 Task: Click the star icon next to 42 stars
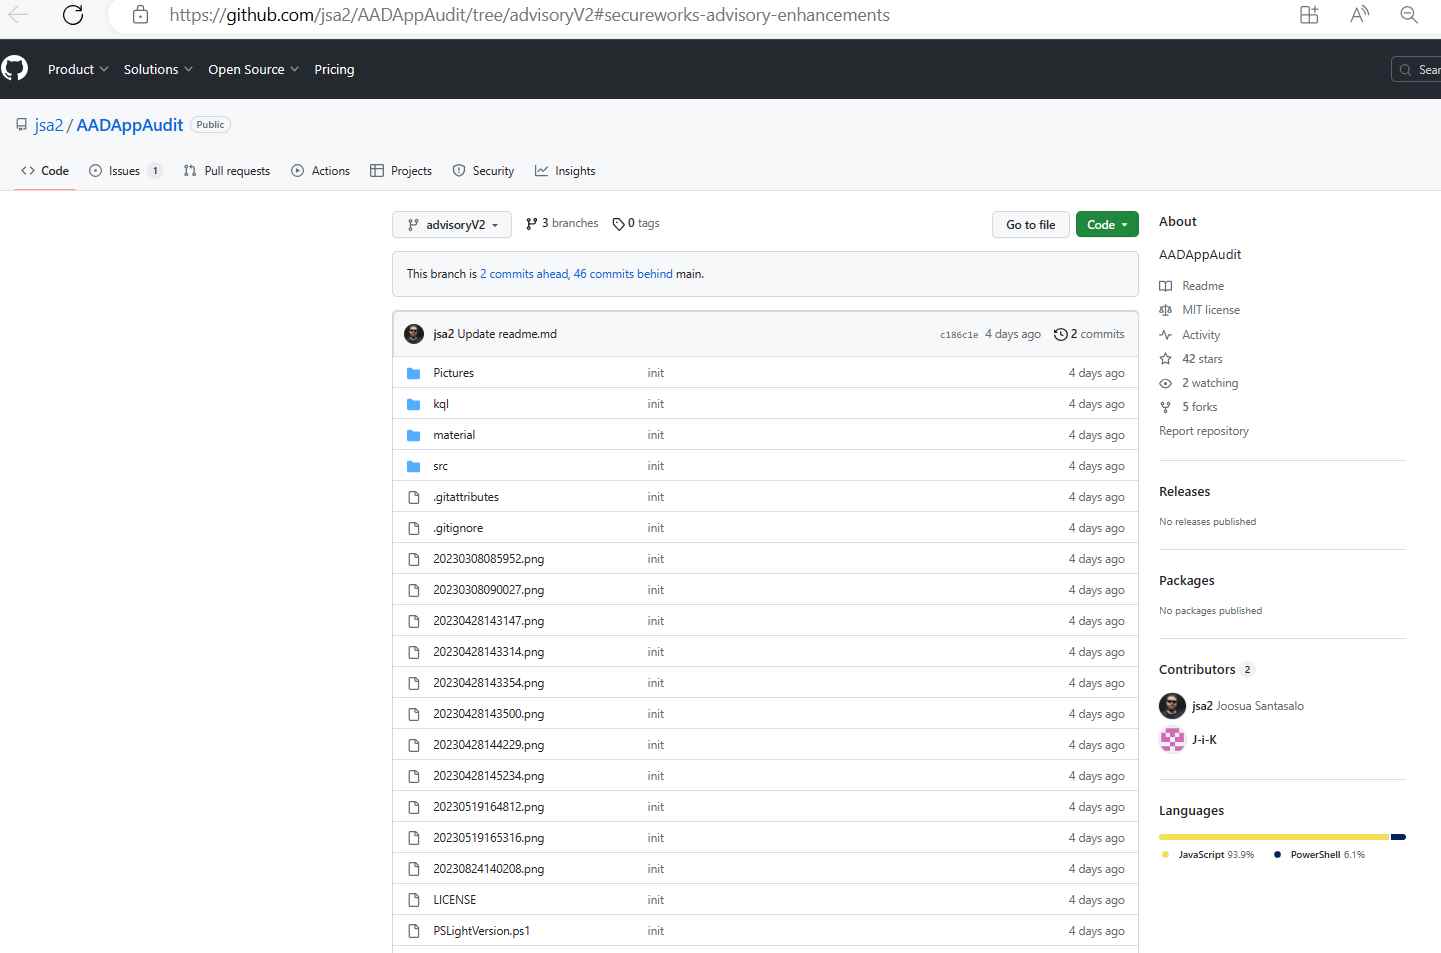(x=1166, y=358)
